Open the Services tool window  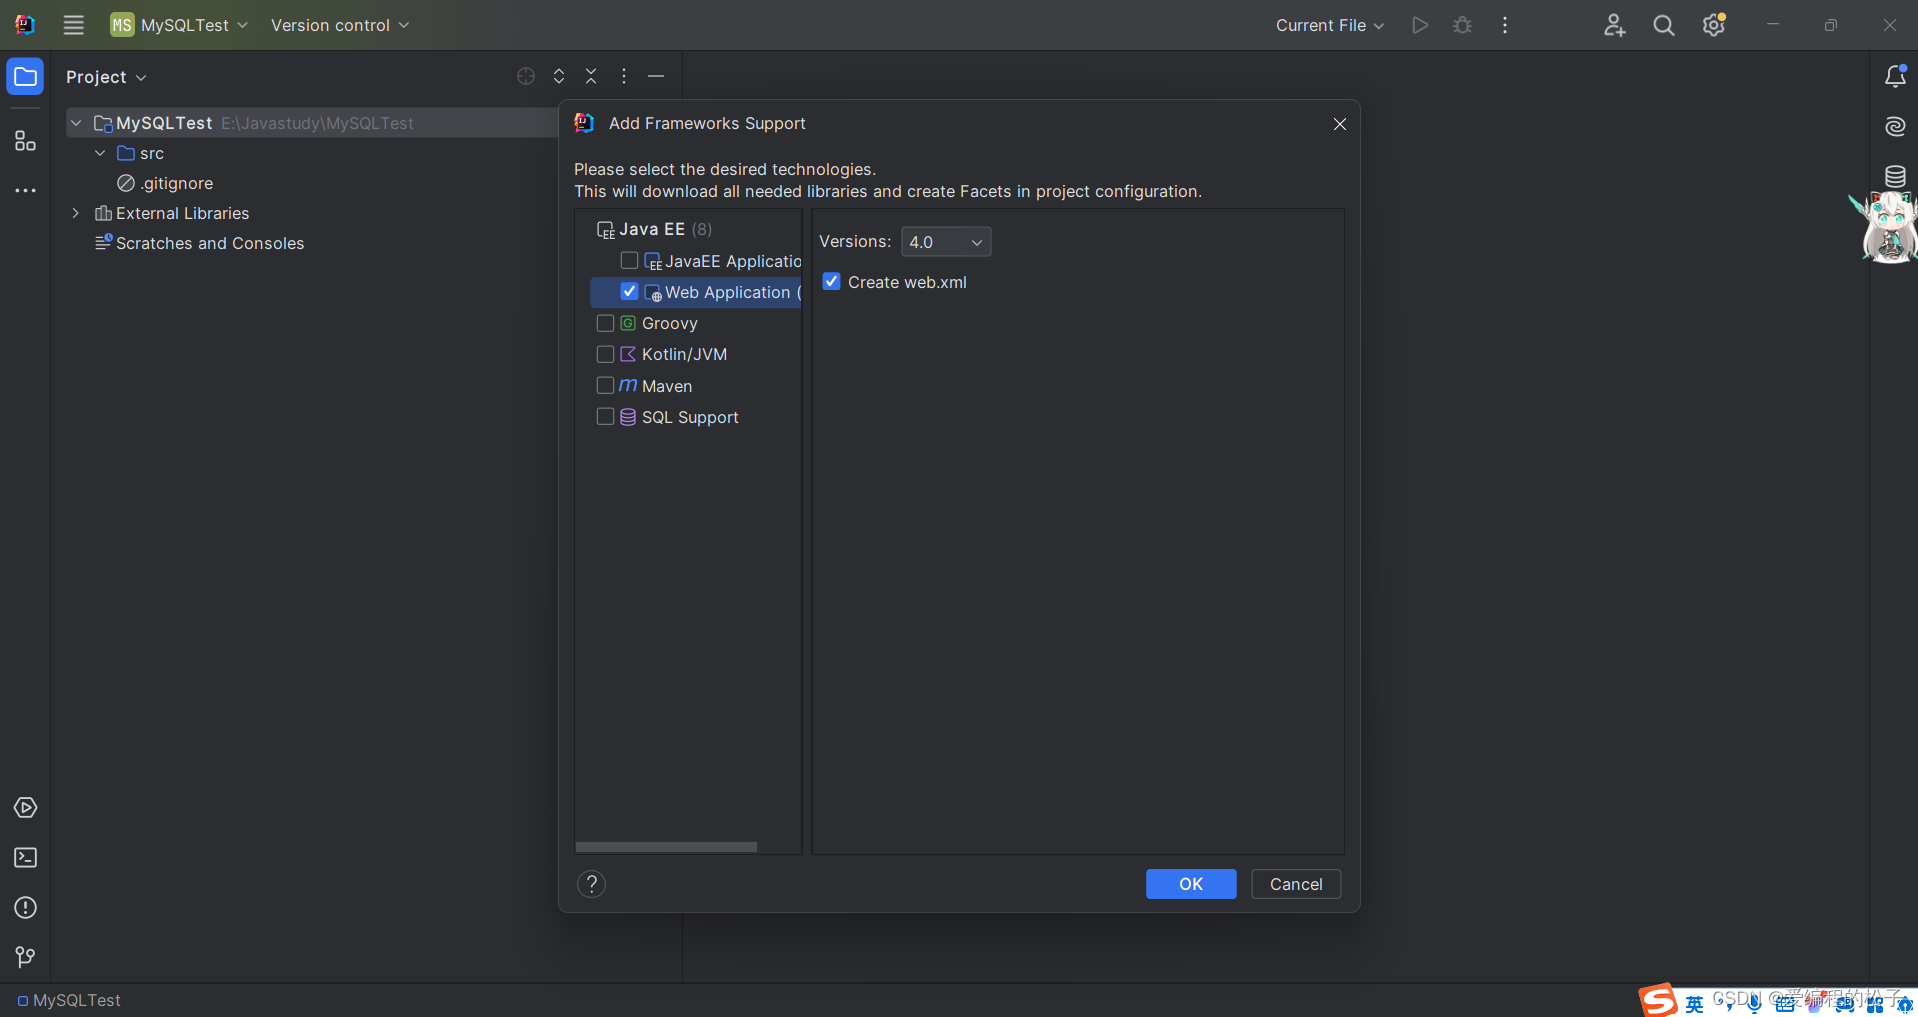(x=25, y=808)
